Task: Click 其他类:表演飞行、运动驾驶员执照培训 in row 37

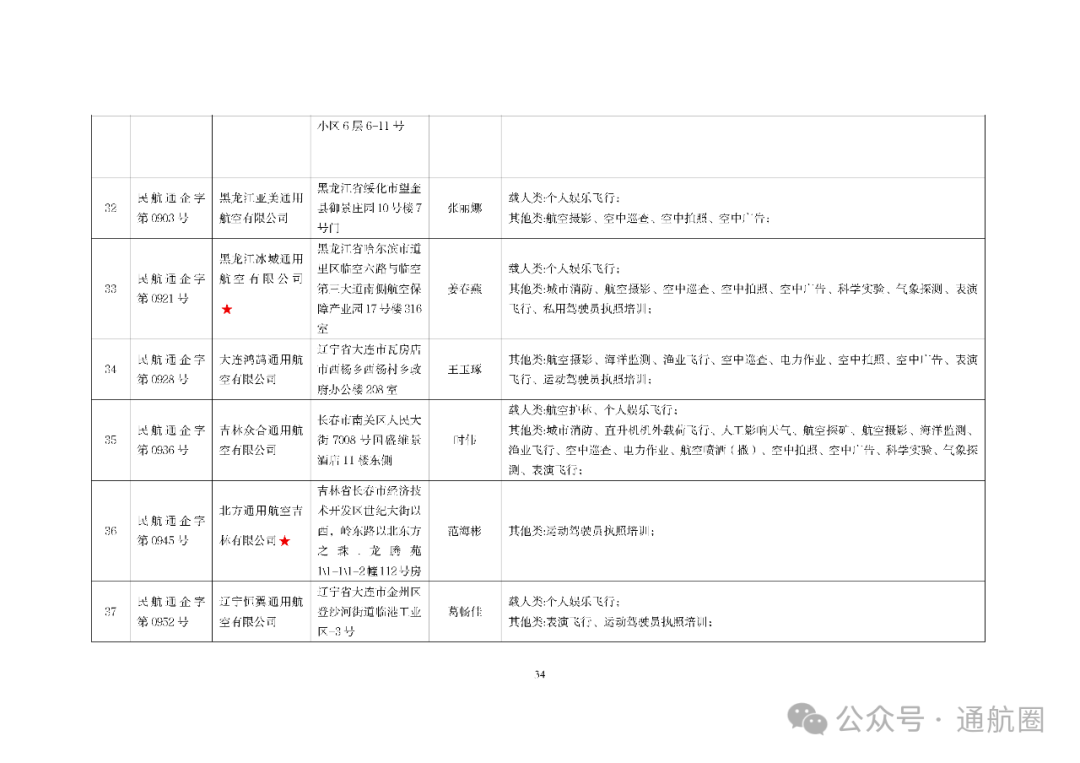Action: [x=610, y=622]
